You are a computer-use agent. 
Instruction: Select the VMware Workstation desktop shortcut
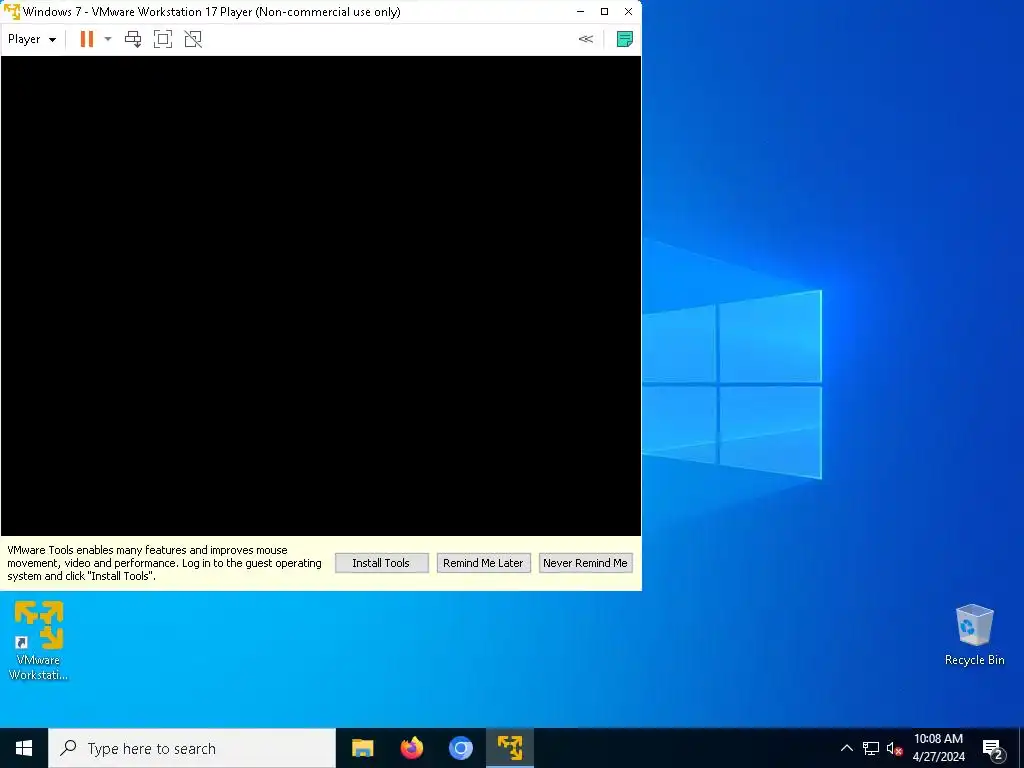(39, 641)
